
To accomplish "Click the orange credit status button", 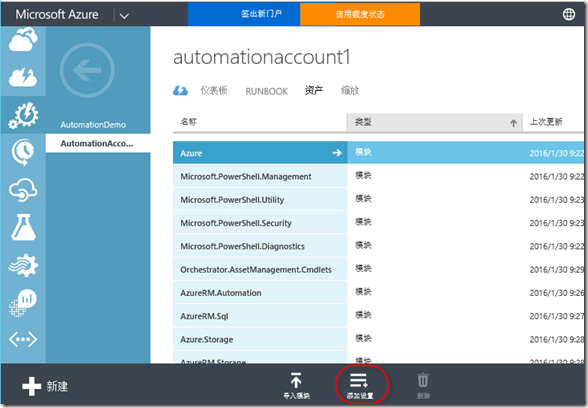I will click(360, 14).
